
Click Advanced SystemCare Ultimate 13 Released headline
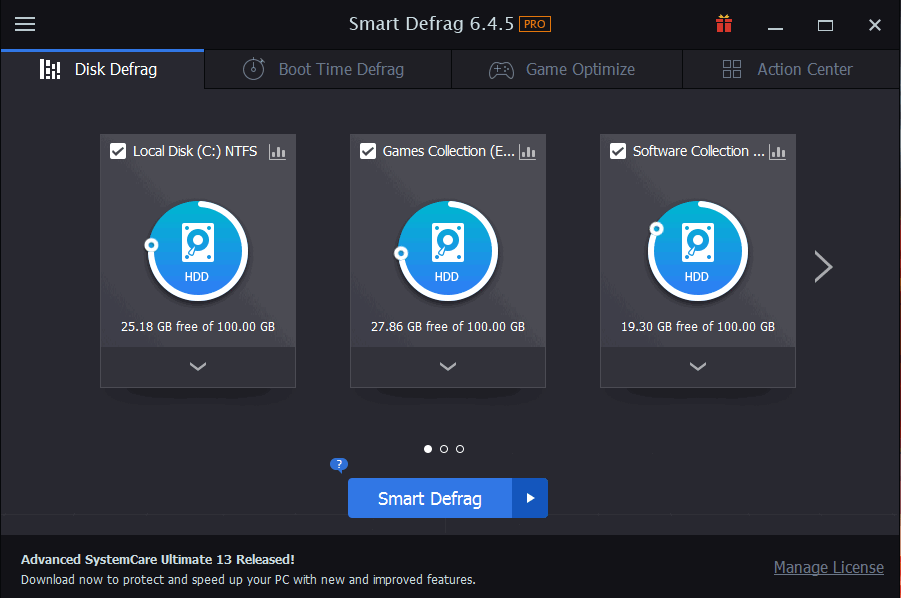[158, 560]
